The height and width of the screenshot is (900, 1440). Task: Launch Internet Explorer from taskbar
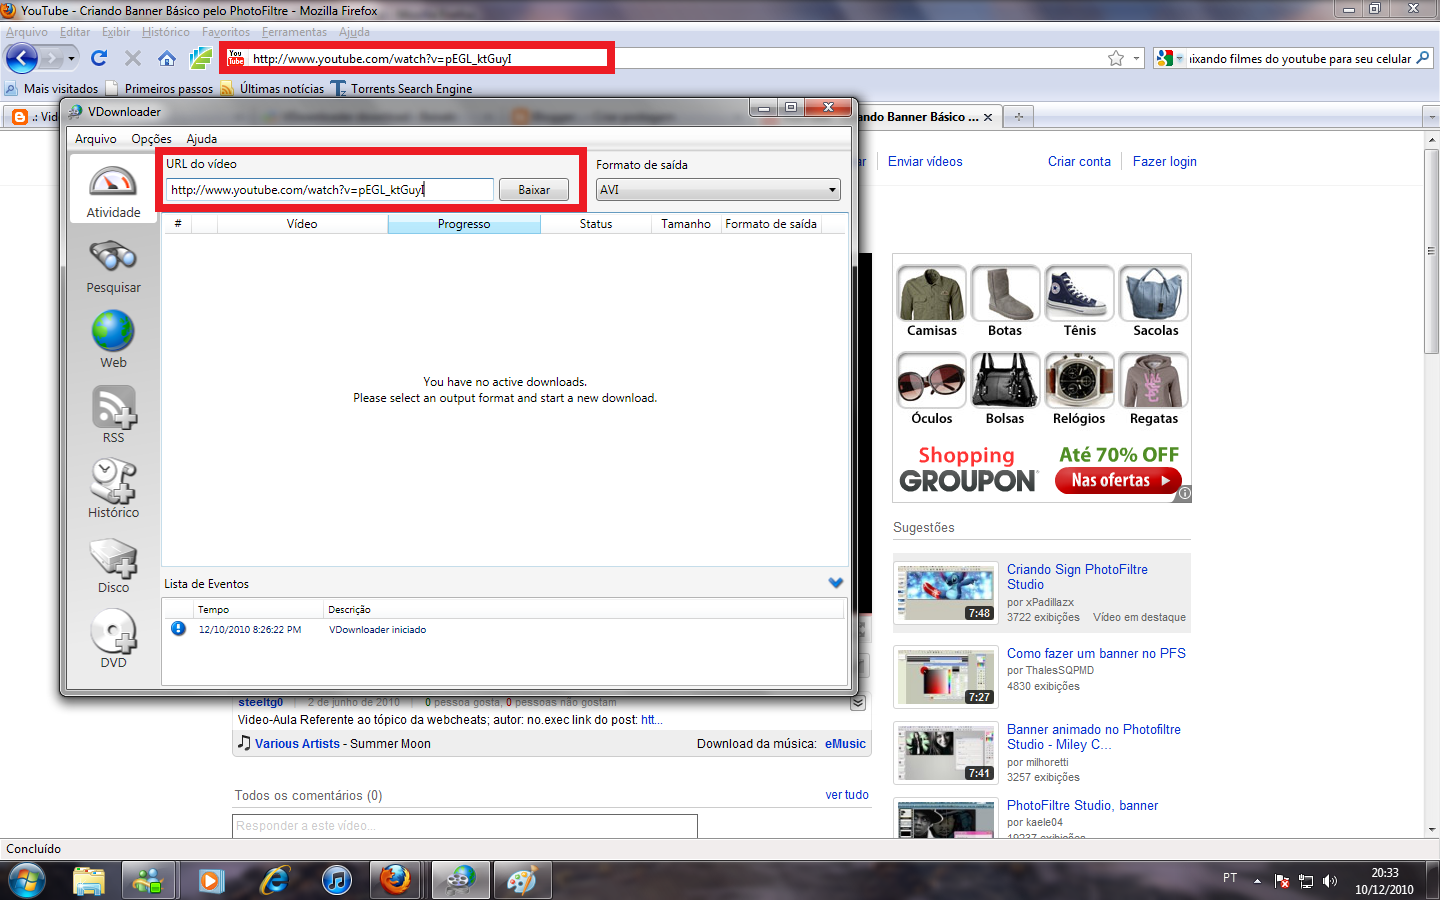pos(274,881)
